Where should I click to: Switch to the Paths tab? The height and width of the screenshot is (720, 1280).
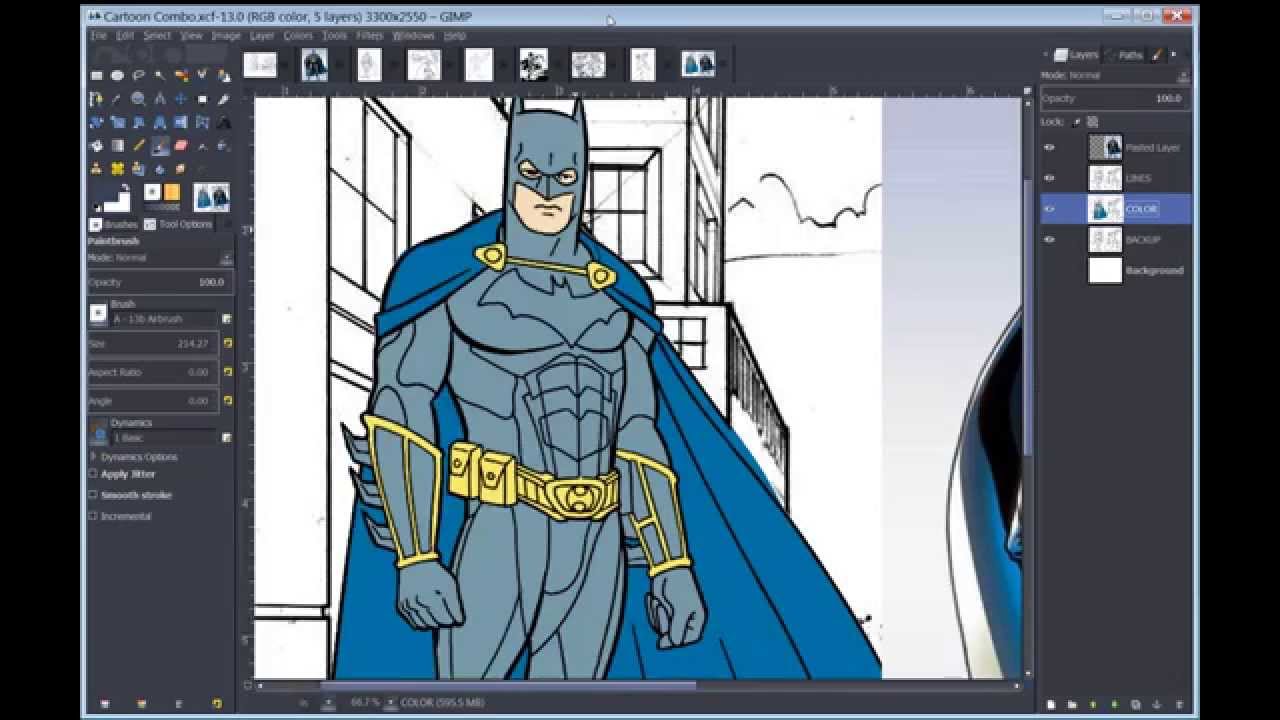point(1123,55)
